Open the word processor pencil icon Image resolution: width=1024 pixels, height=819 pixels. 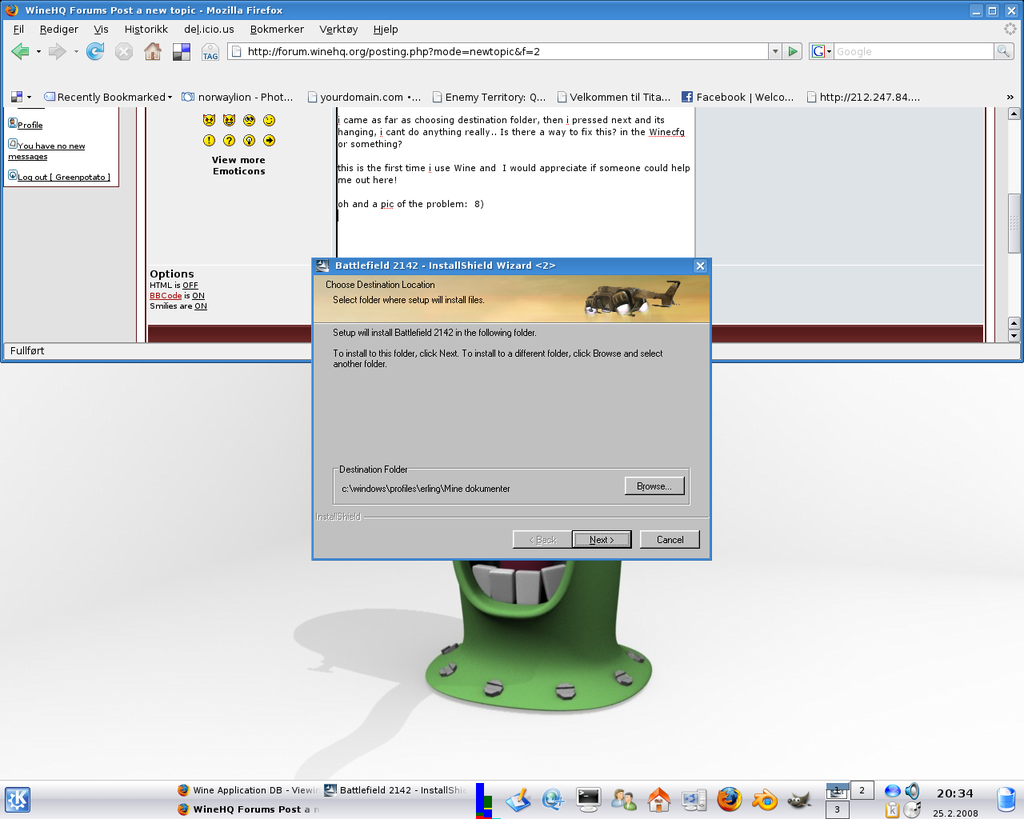tap(518, 799)
